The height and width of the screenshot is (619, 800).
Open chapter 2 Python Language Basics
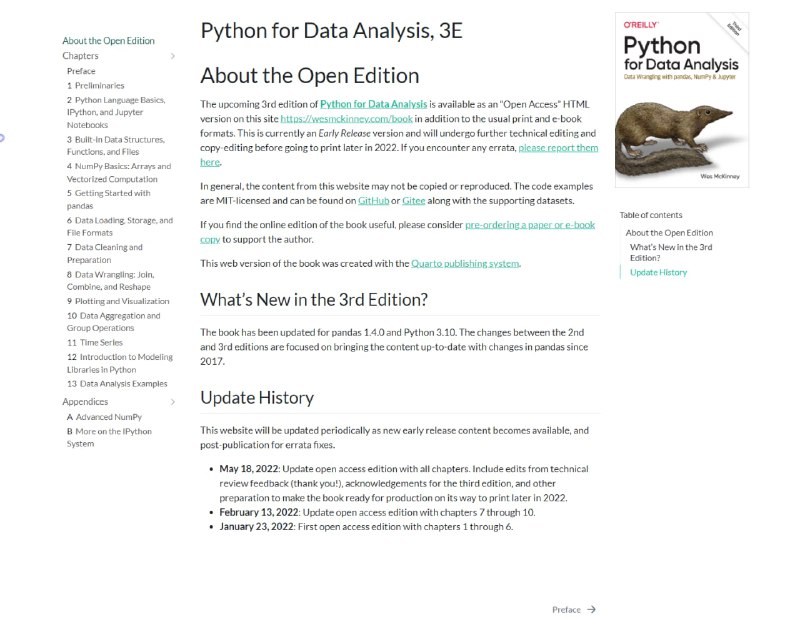point(116,112)
